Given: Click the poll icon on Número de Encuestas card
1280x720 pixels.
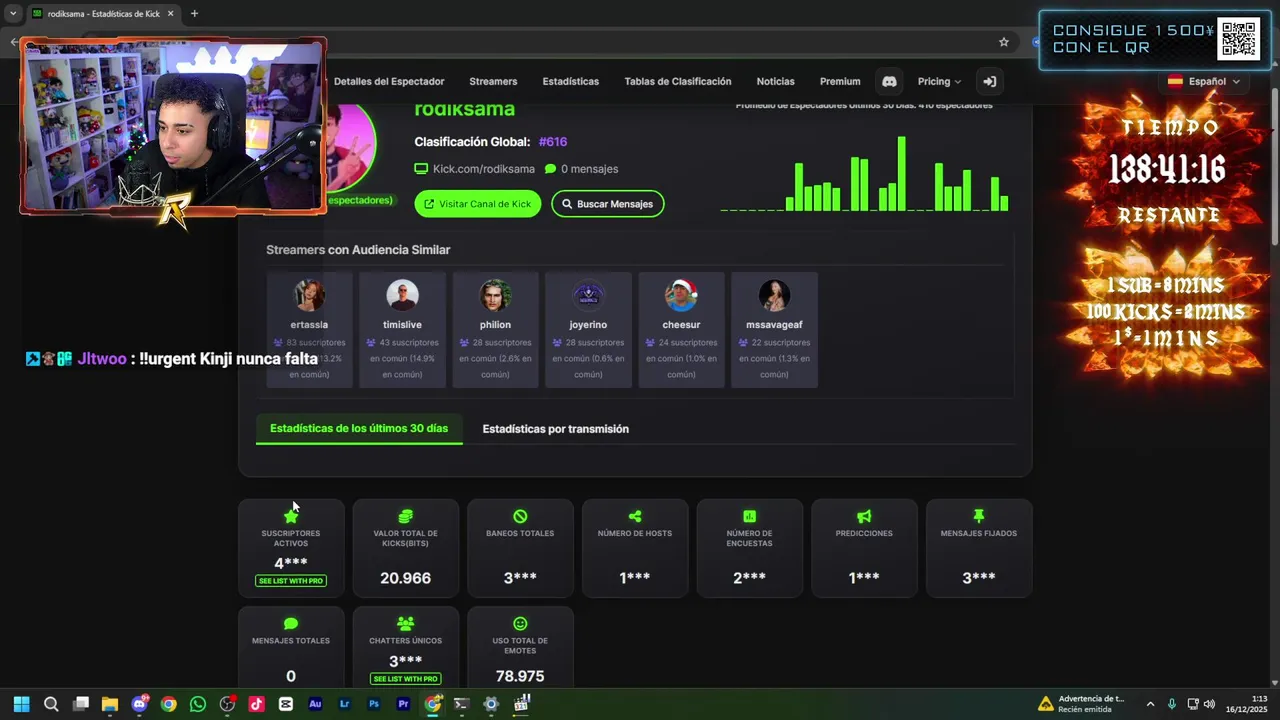Looking at the screenshot, I should pos(749,516).
